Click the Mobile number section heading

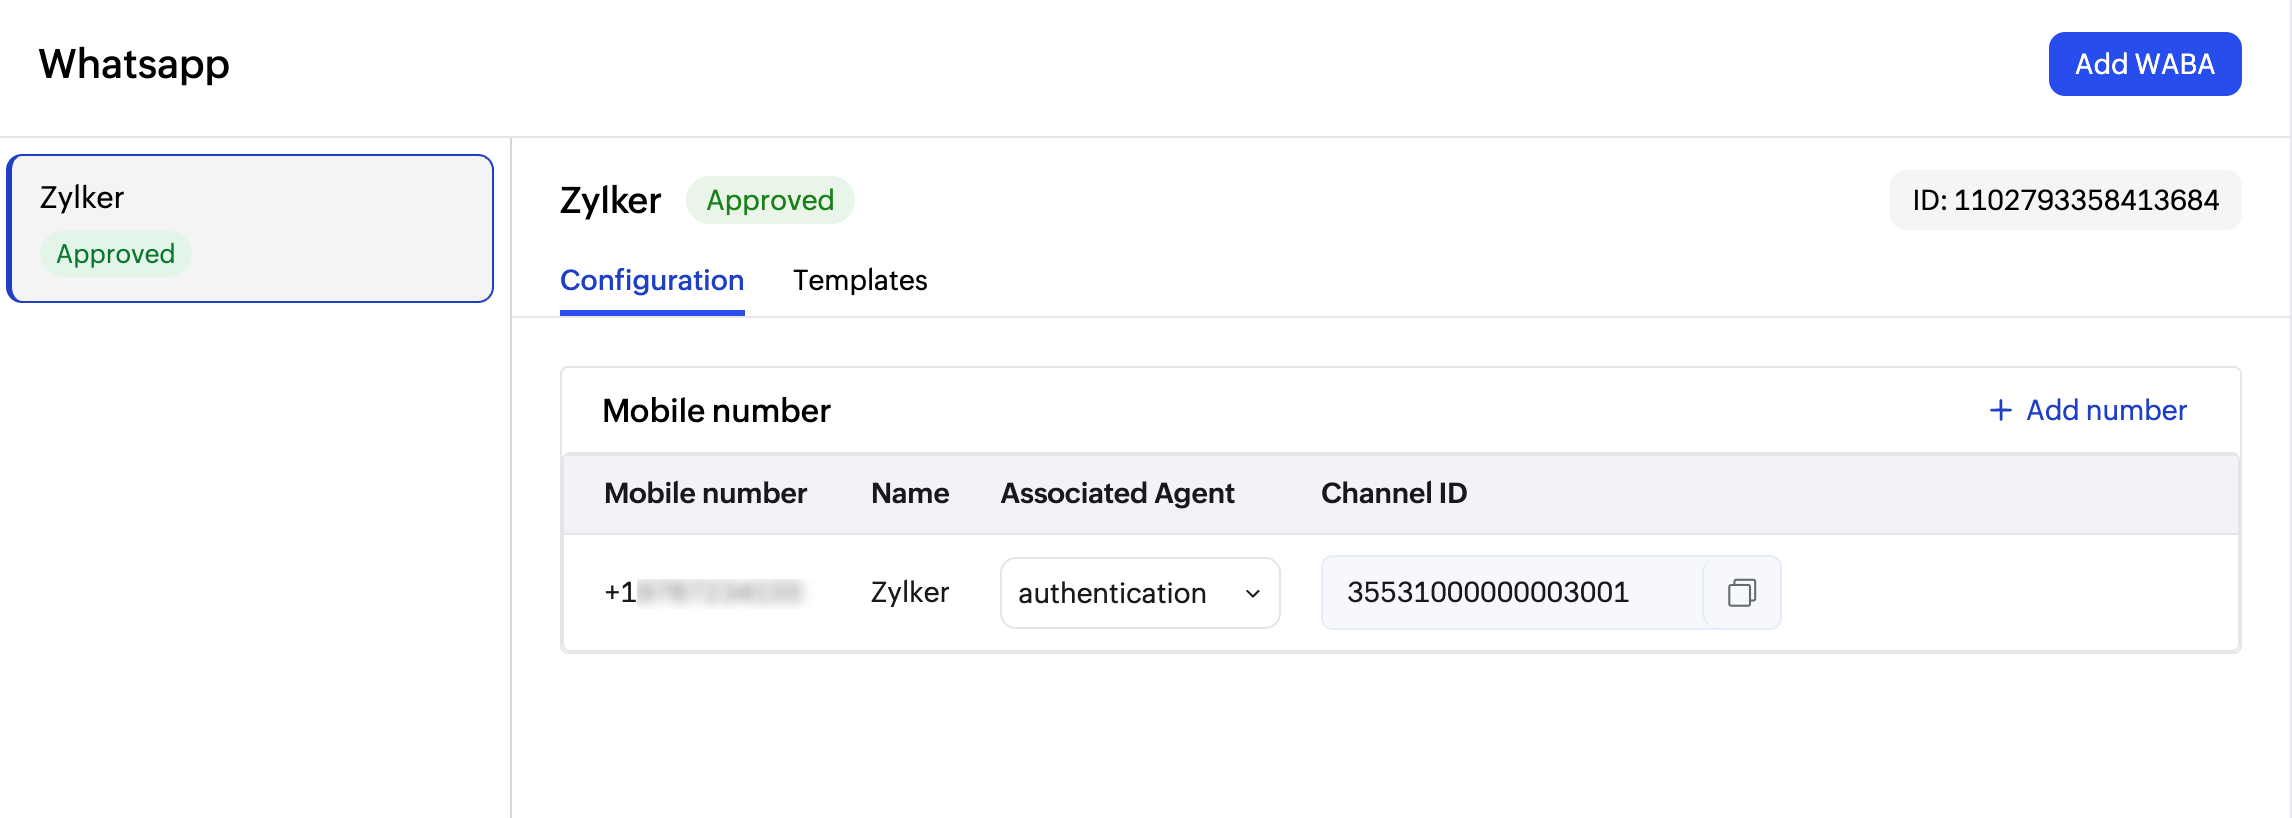716,411
